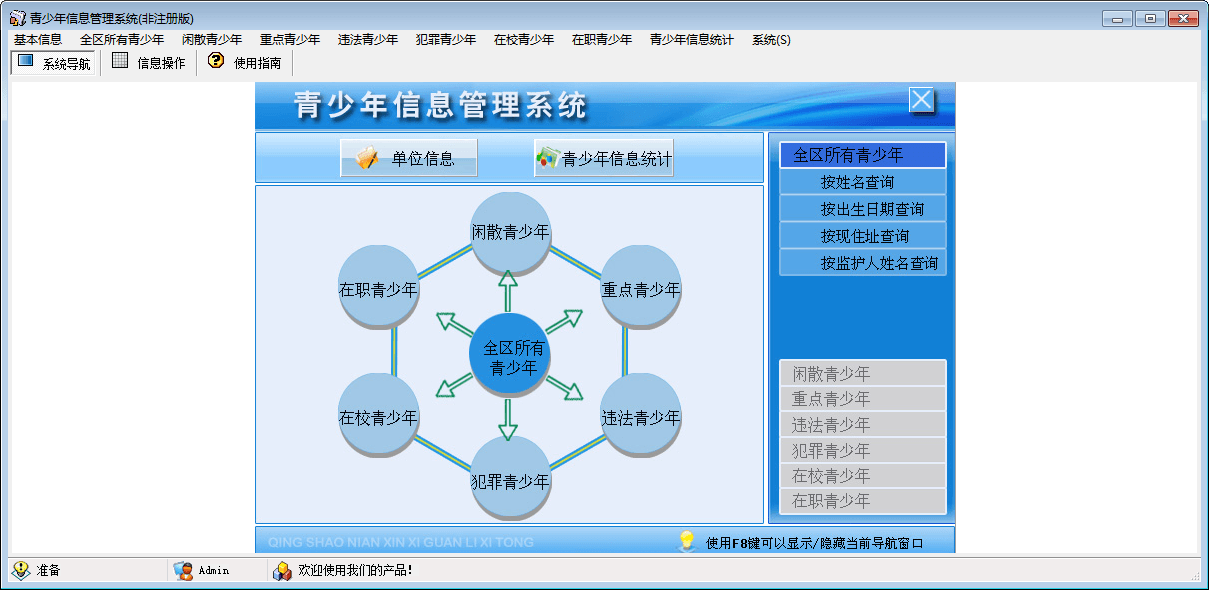Expand the 全区所有青少年 sidebar header
This screenshot has height=590, width=1209.
click(x=862, y=155)
